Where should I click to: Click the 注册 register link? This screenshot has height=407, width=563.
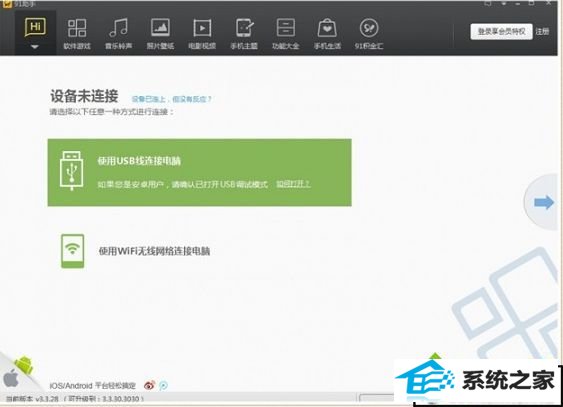point(542,32)
